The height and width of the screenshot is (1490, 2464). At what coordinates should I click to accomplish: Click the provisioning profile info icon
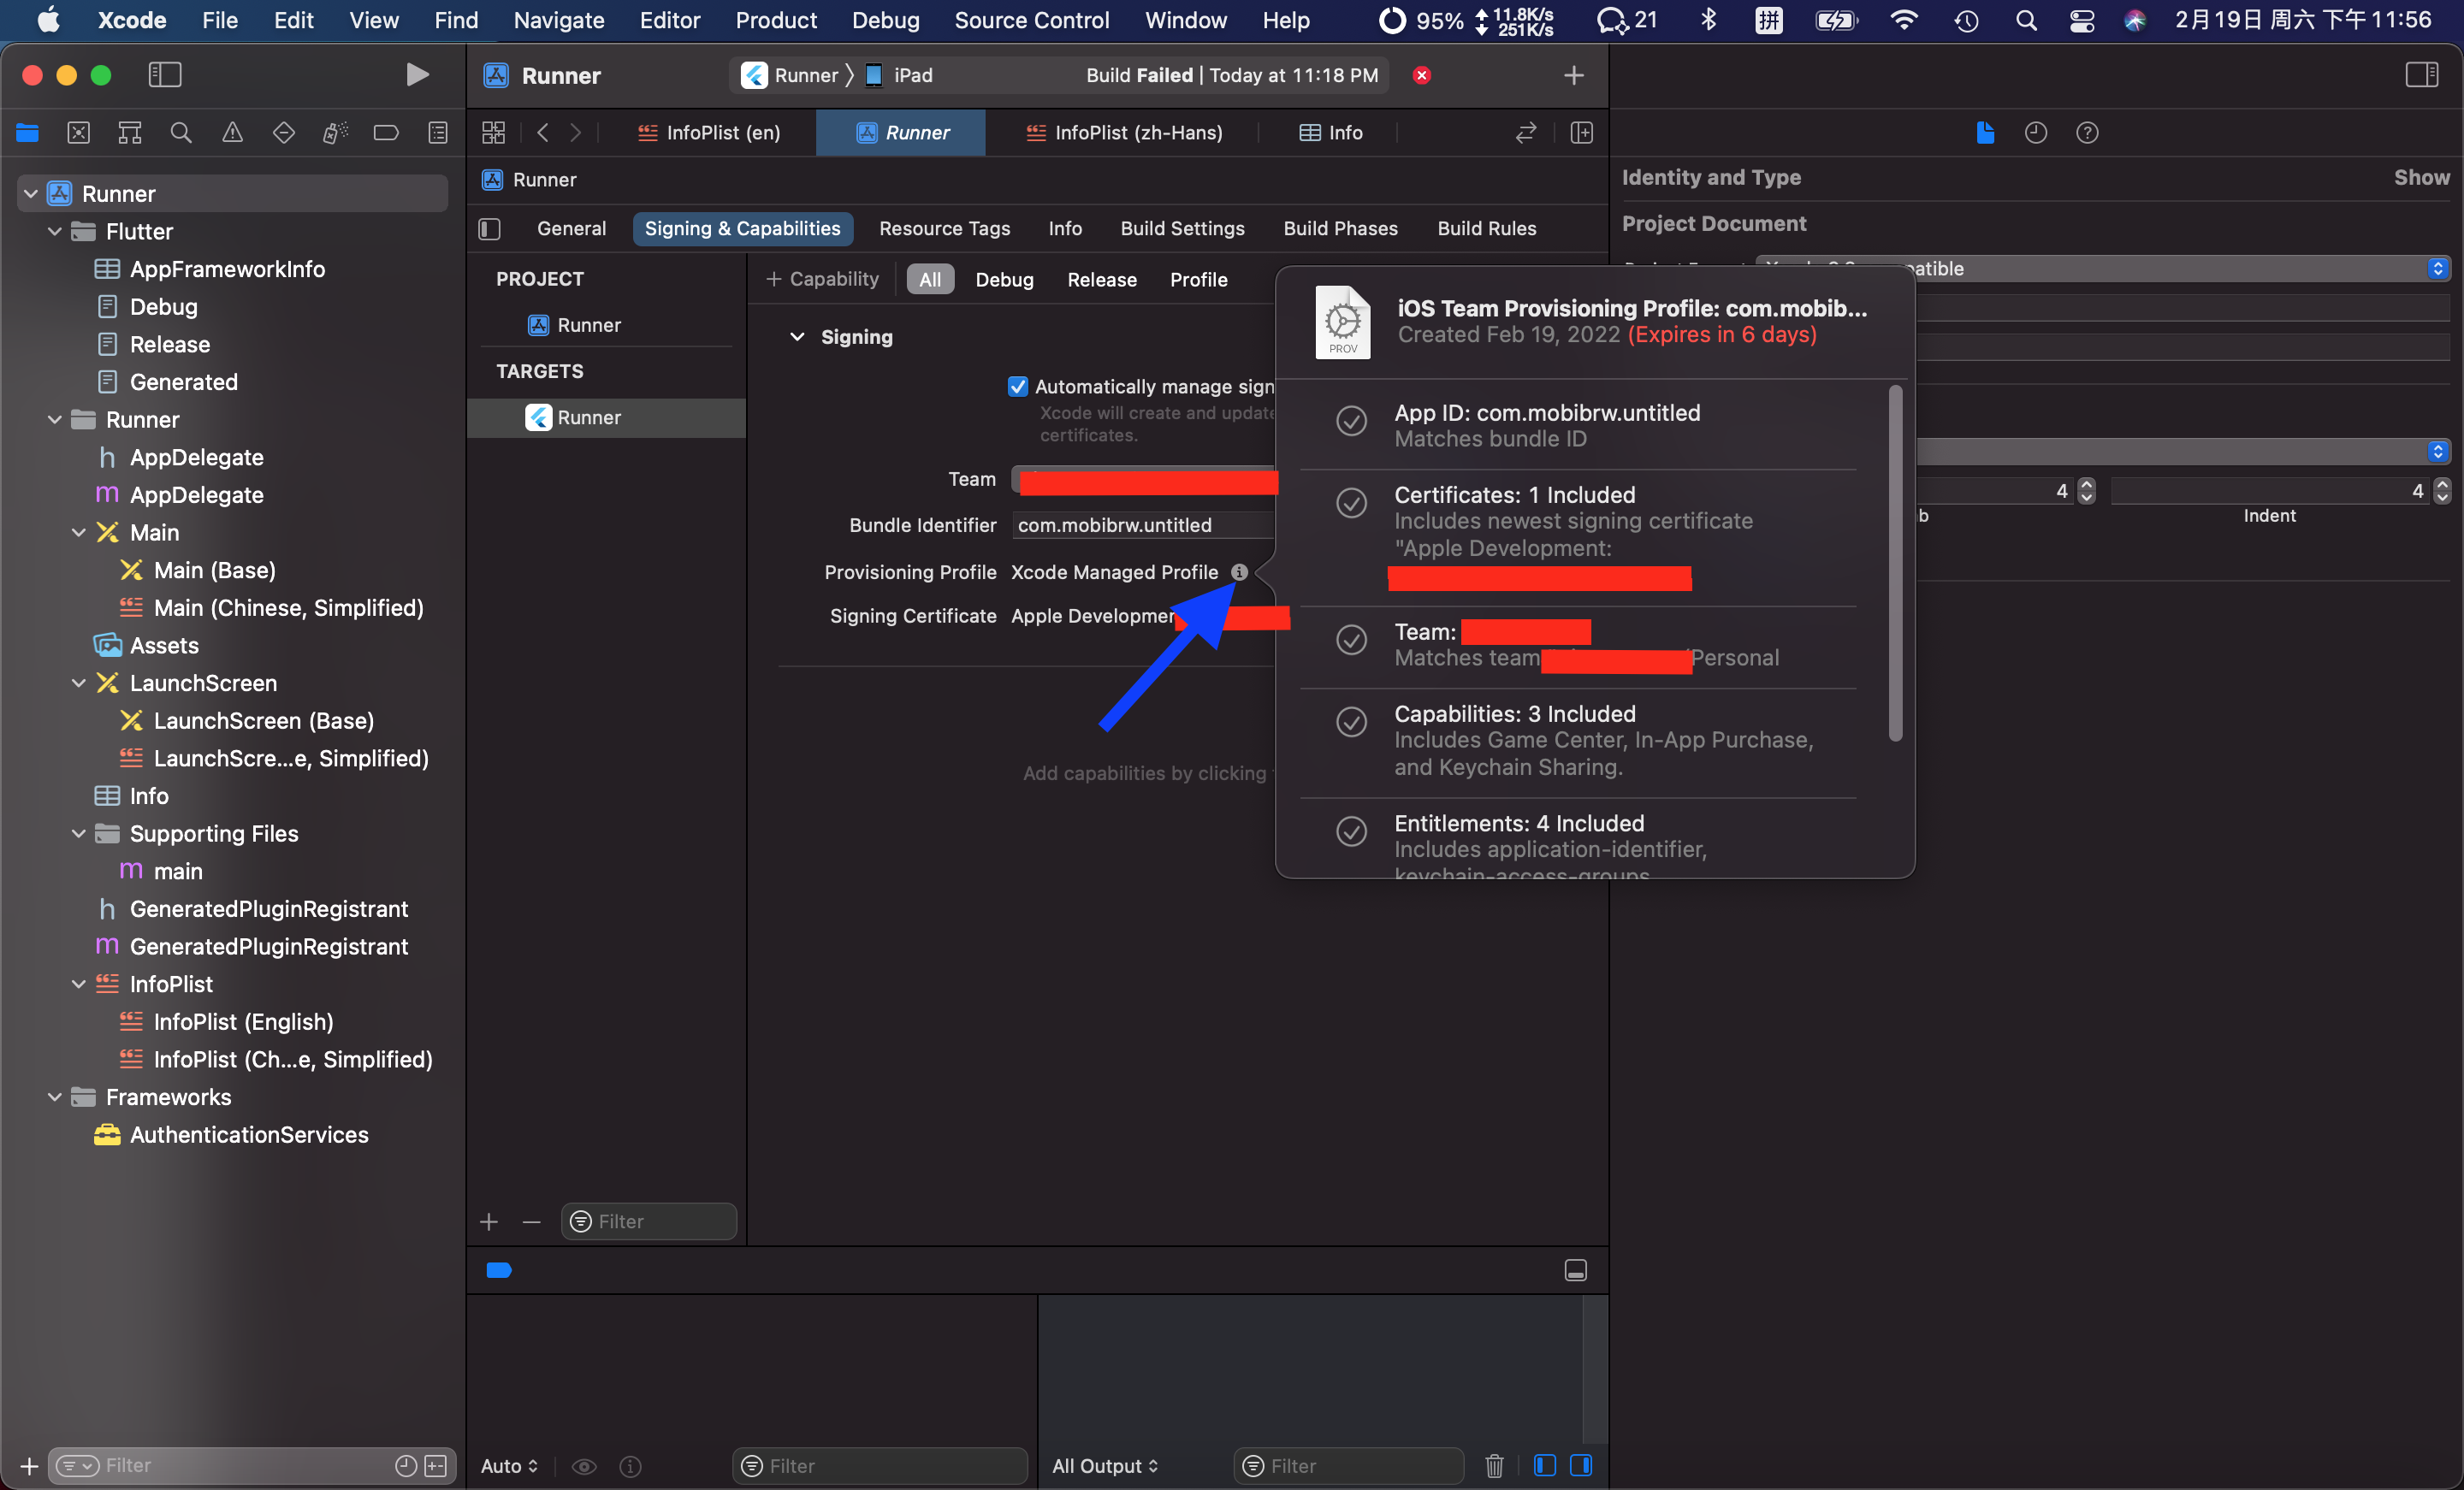[x=1239, y=572]
